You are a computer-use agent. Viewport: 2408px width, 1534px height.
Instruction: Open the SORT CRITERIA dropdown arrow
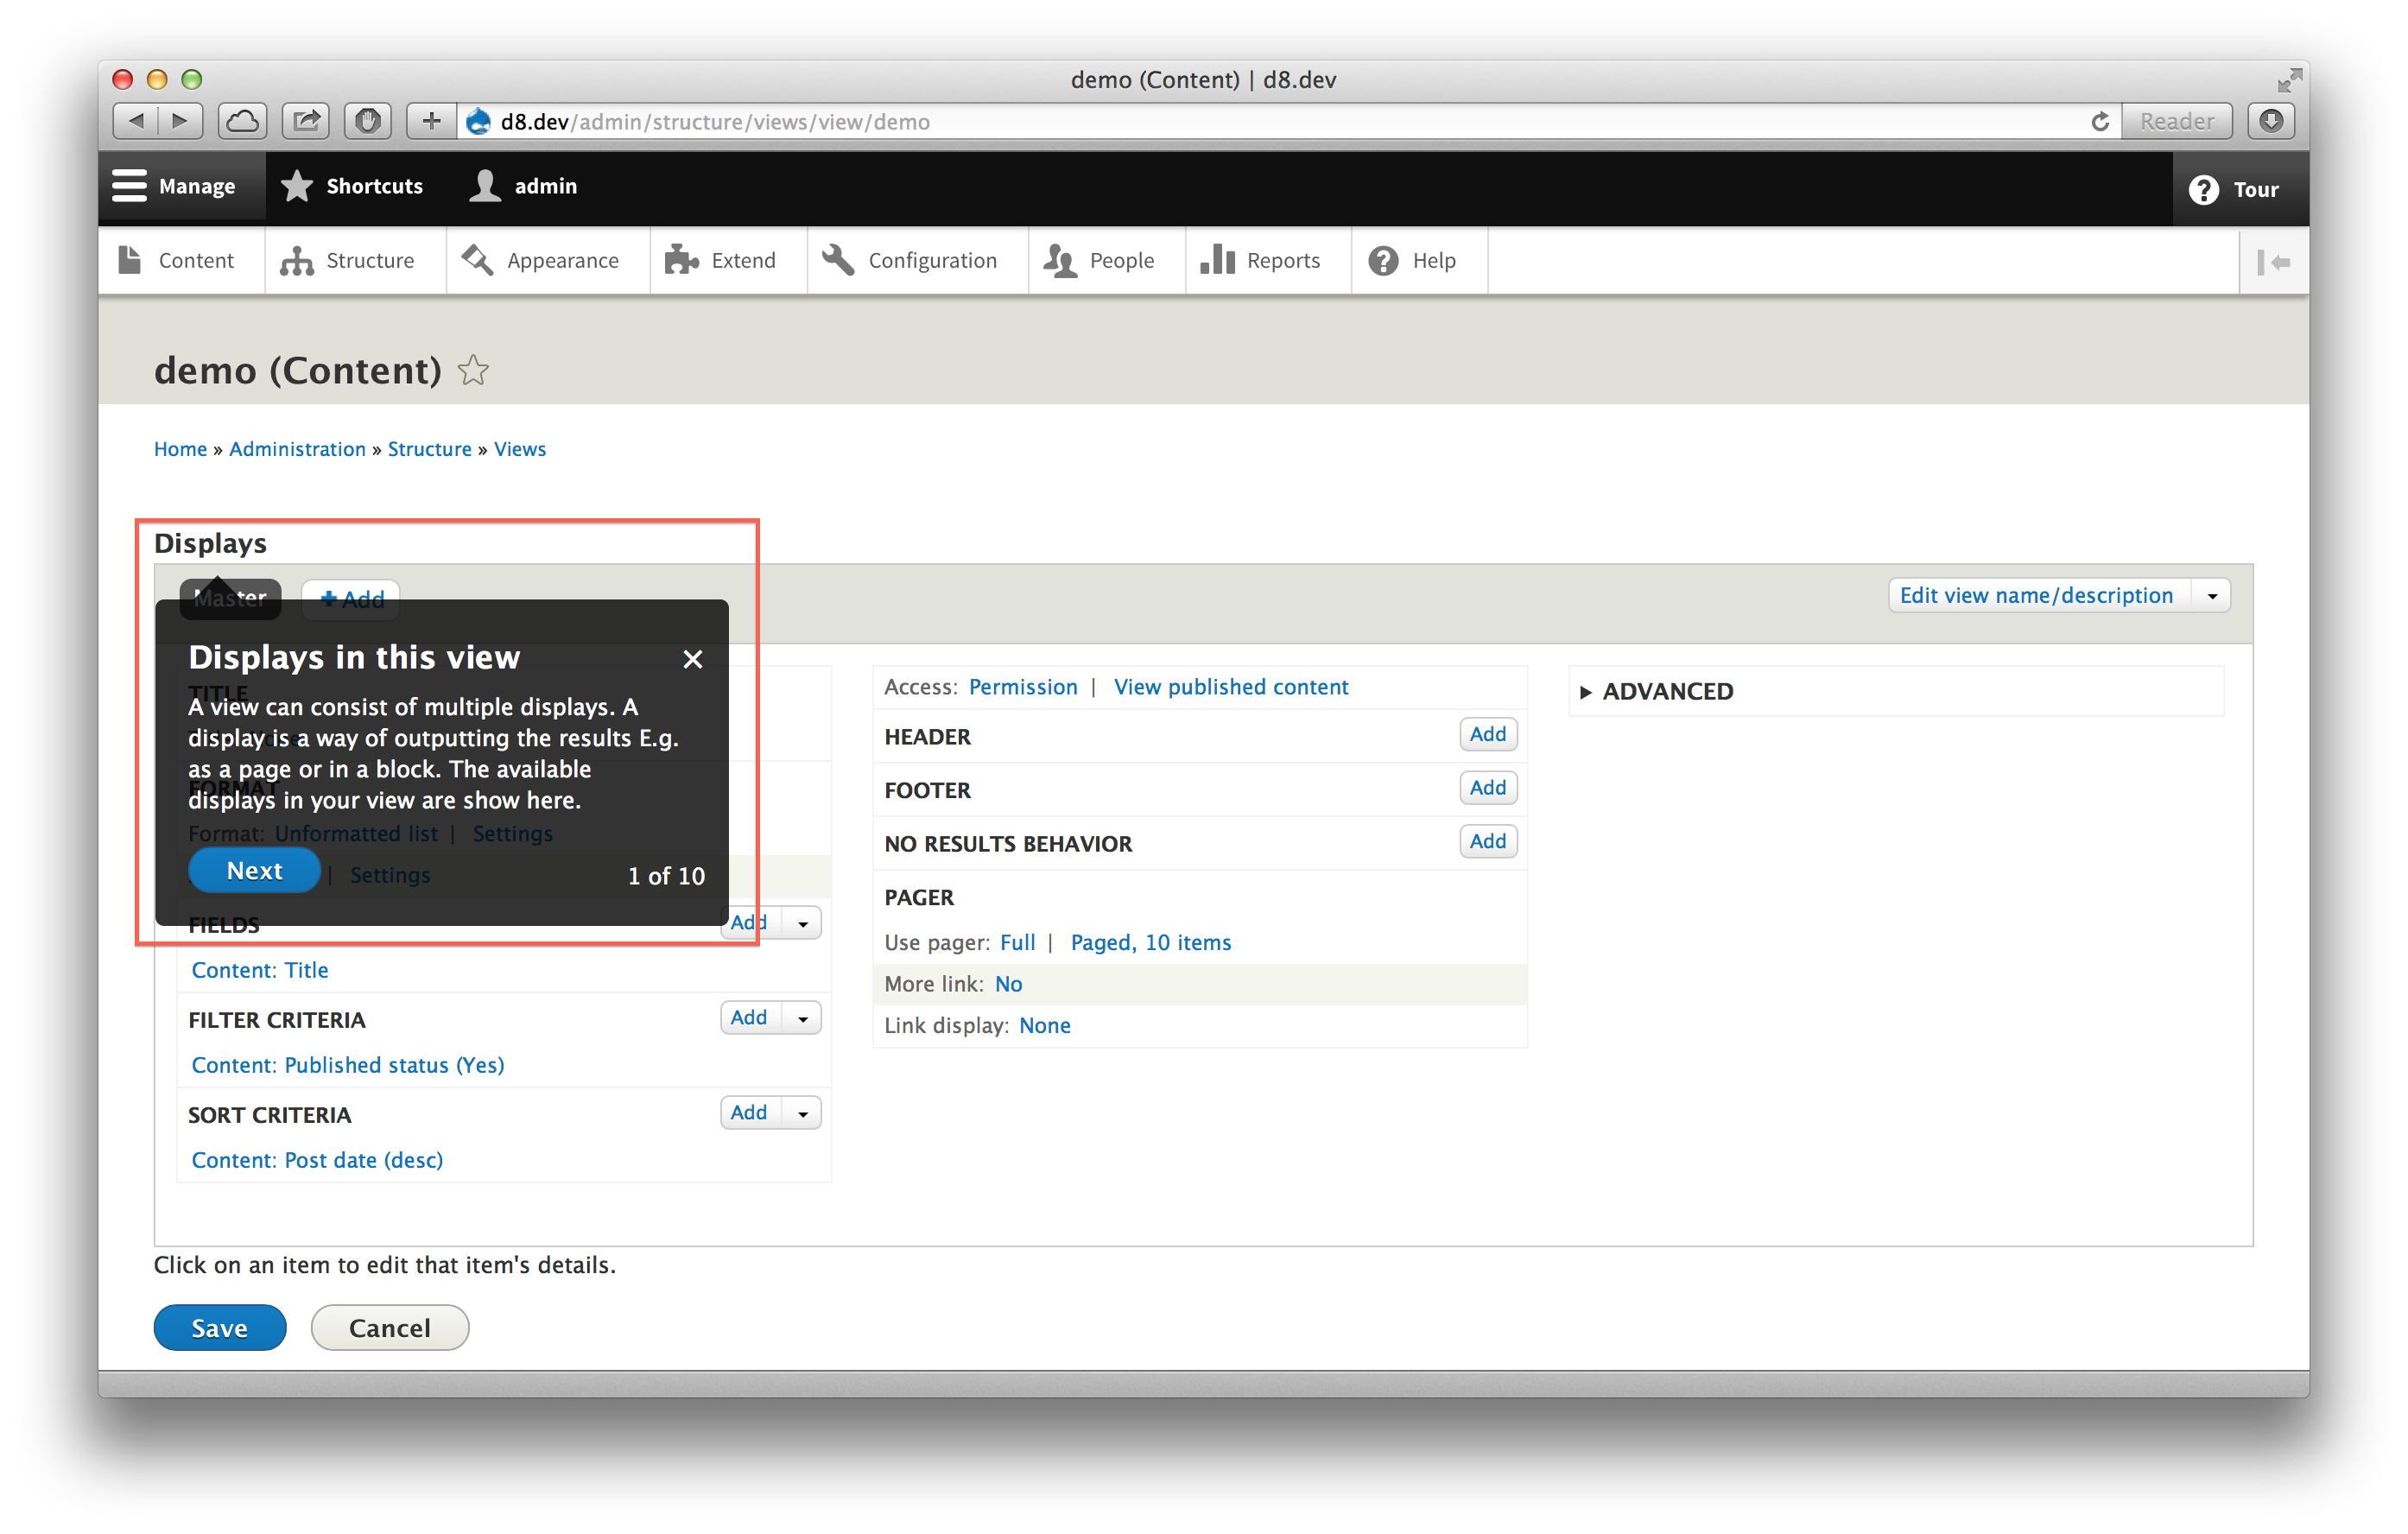point(802,1114)
